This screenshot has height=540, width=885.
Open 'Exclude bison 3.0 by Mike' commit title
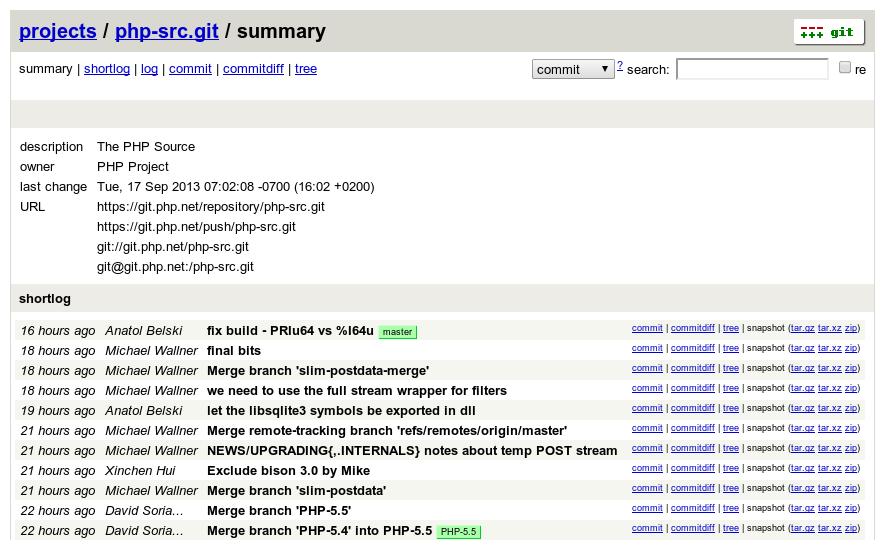click(288, 471)
